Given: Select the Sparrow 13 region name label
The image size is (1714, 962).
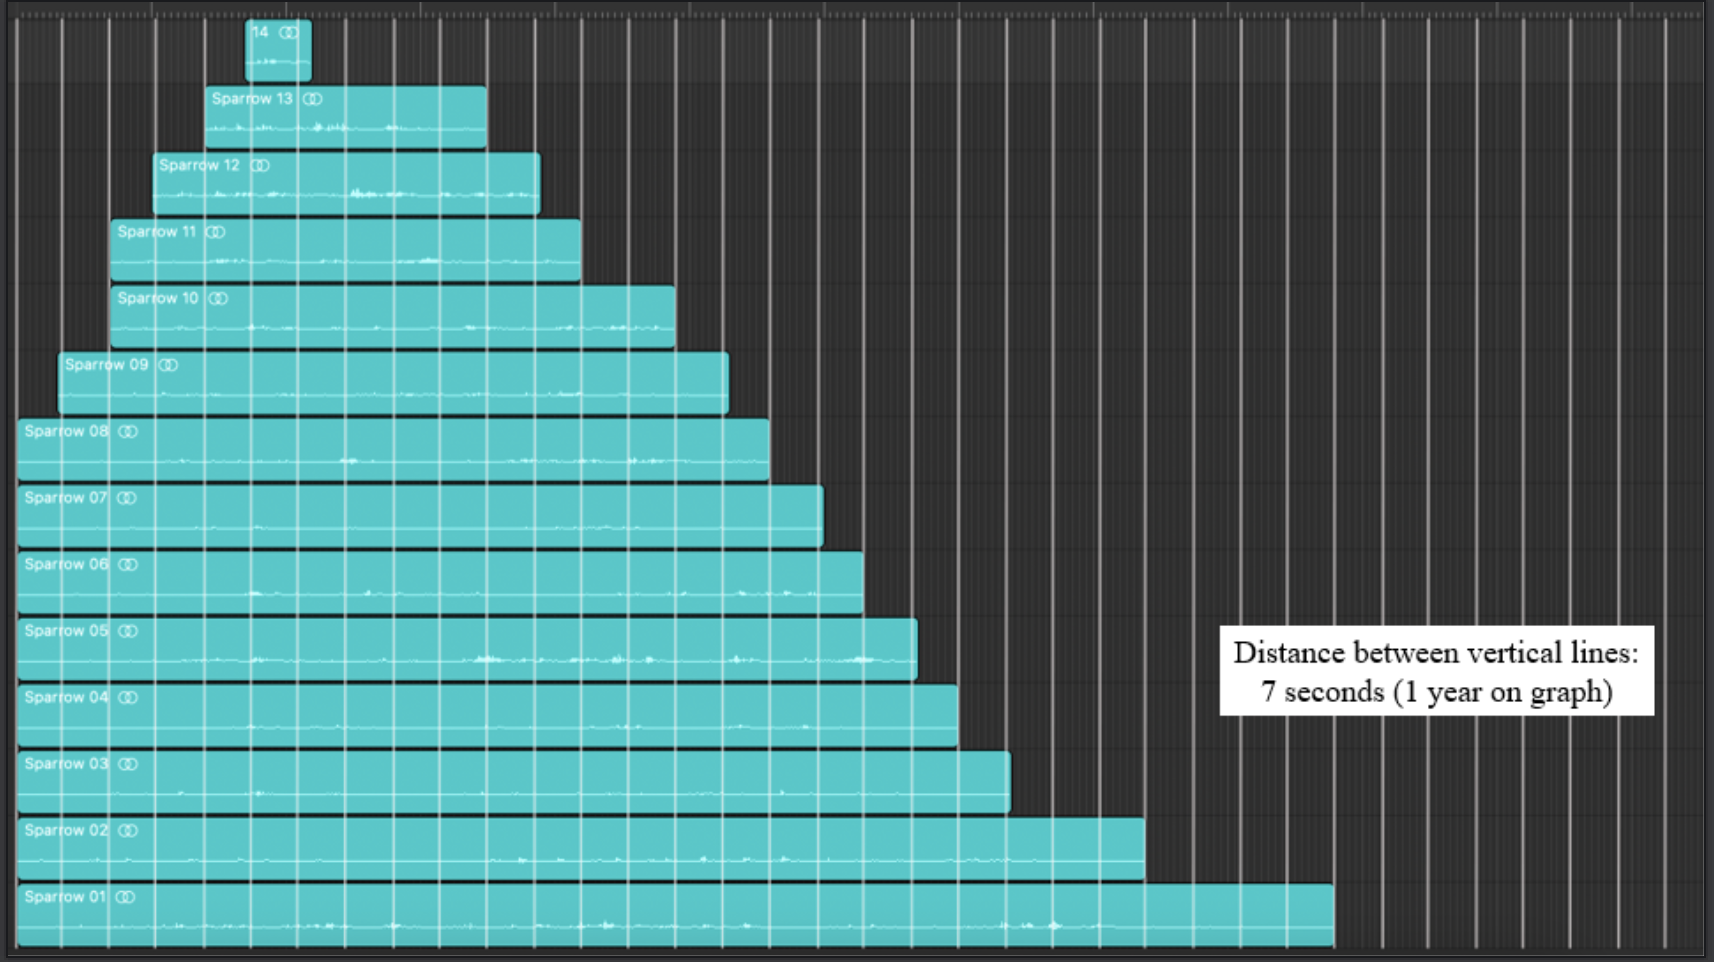Looking at the screenshot, I should coord(252,99).
